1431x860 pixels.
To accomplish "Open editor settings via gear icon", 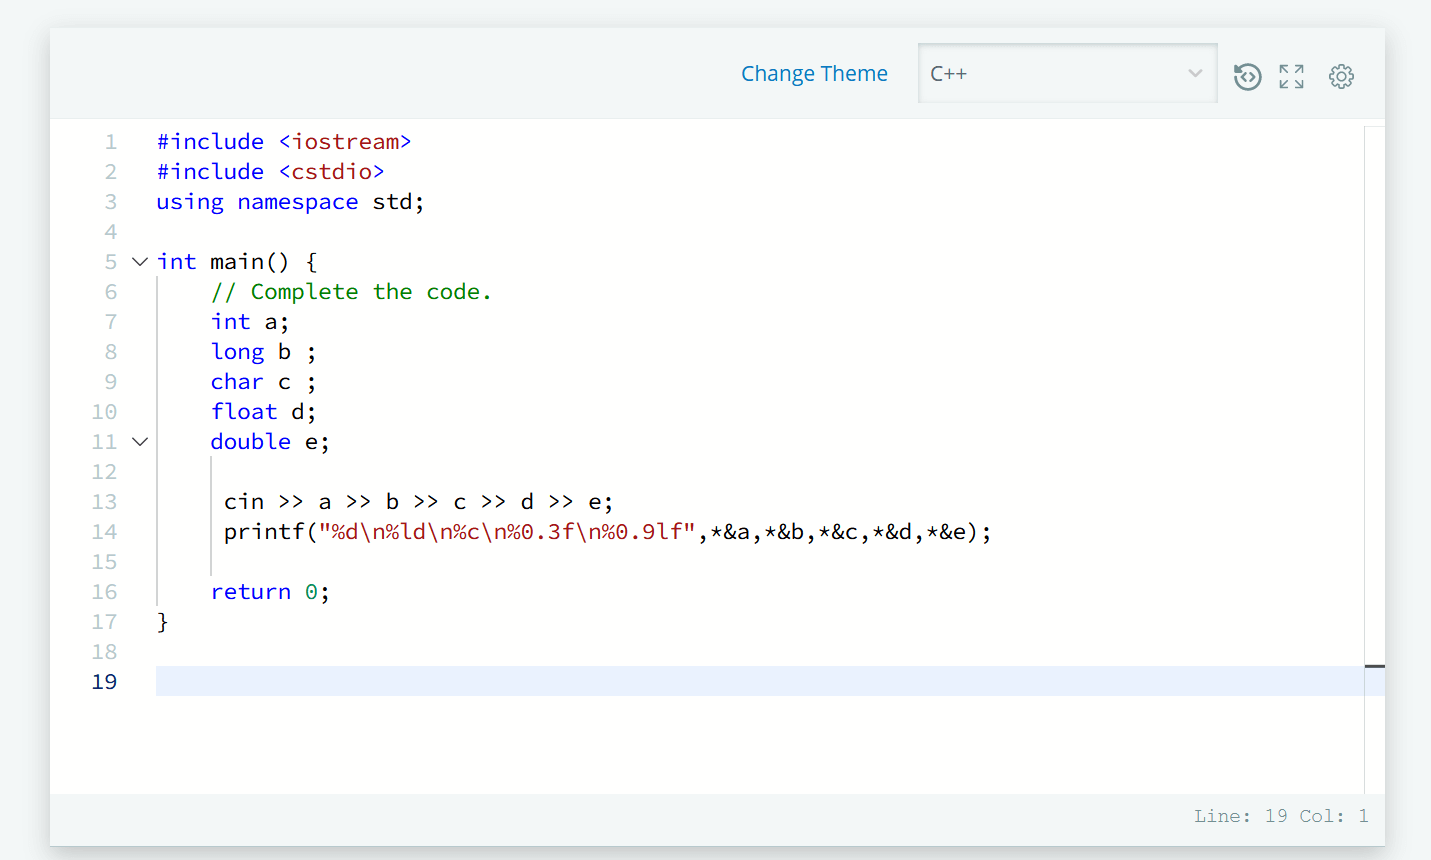I will (x=1341, y=76).
